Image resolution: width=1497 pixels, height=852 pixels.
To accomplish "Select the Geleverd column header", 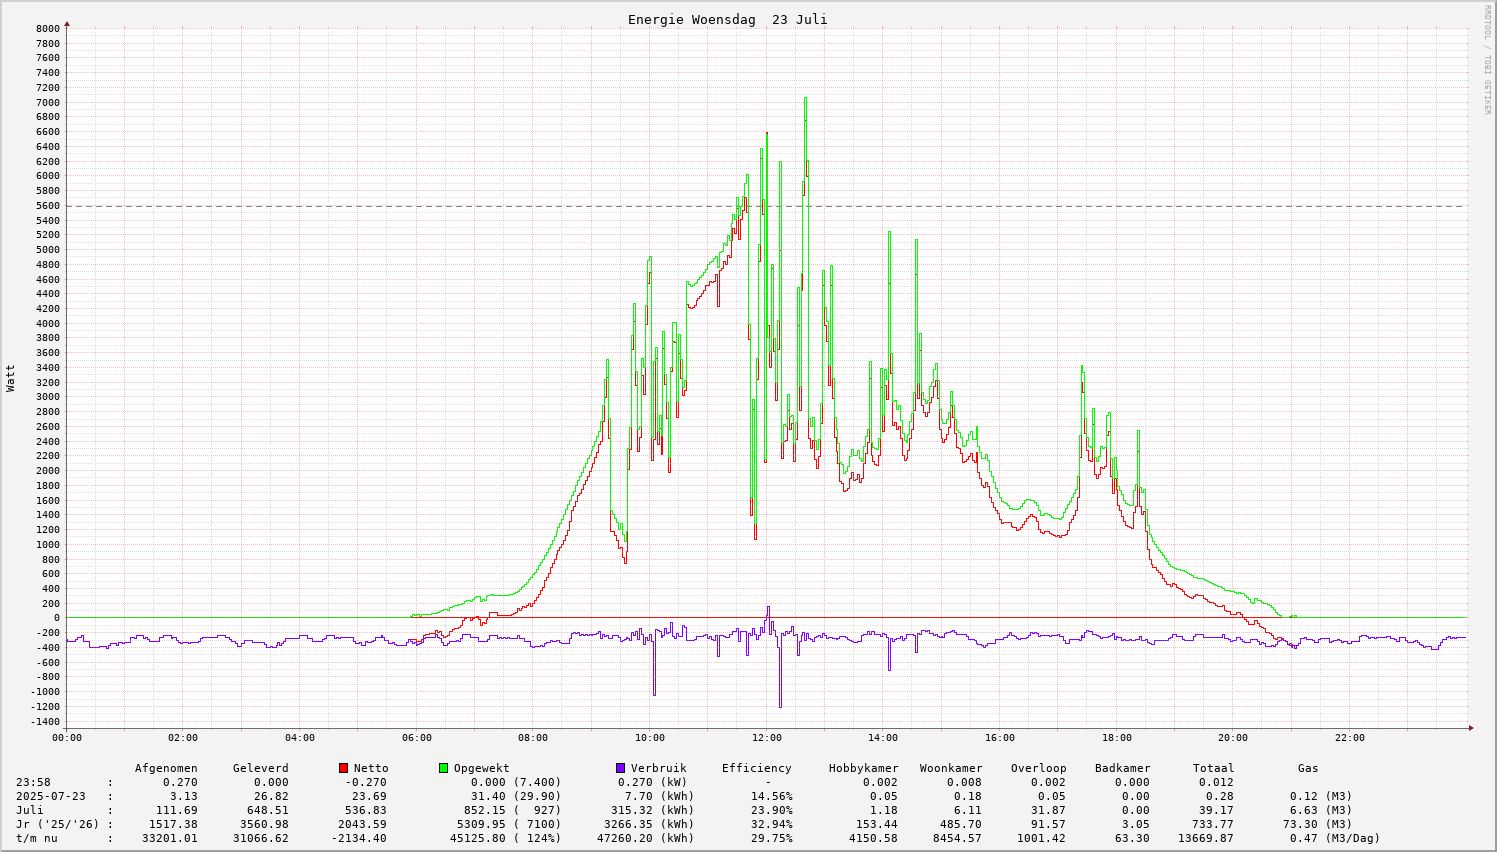I will [x=260, y=768].
